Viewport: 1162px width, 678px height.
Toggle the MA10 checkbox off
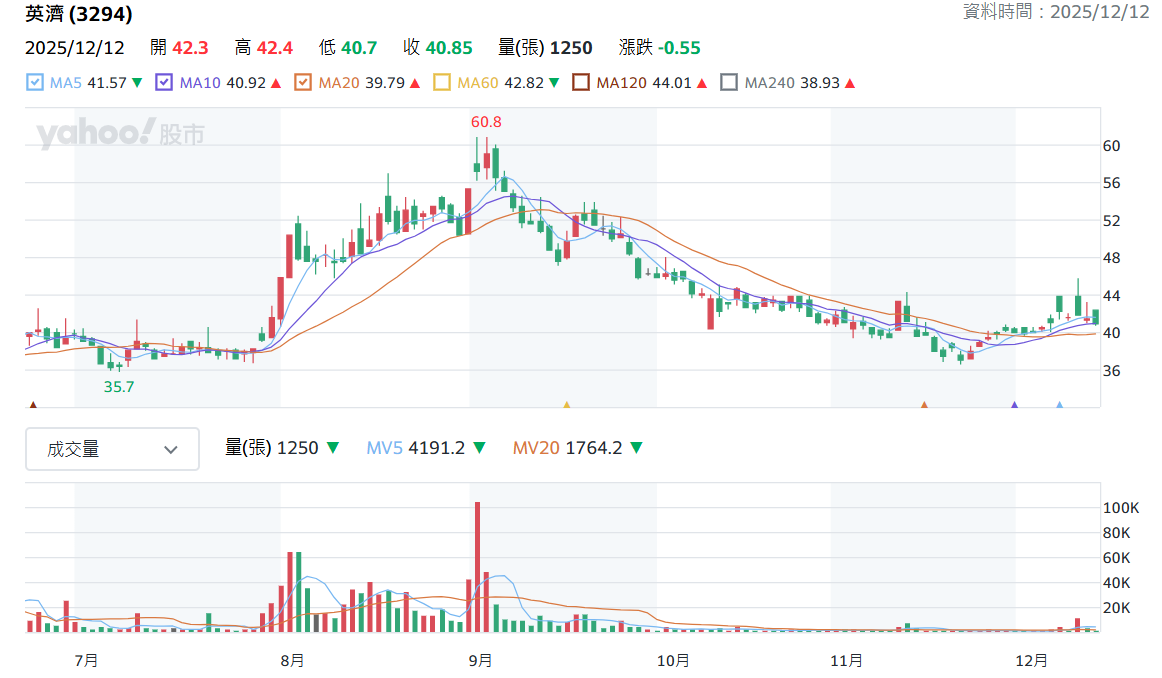164,82
